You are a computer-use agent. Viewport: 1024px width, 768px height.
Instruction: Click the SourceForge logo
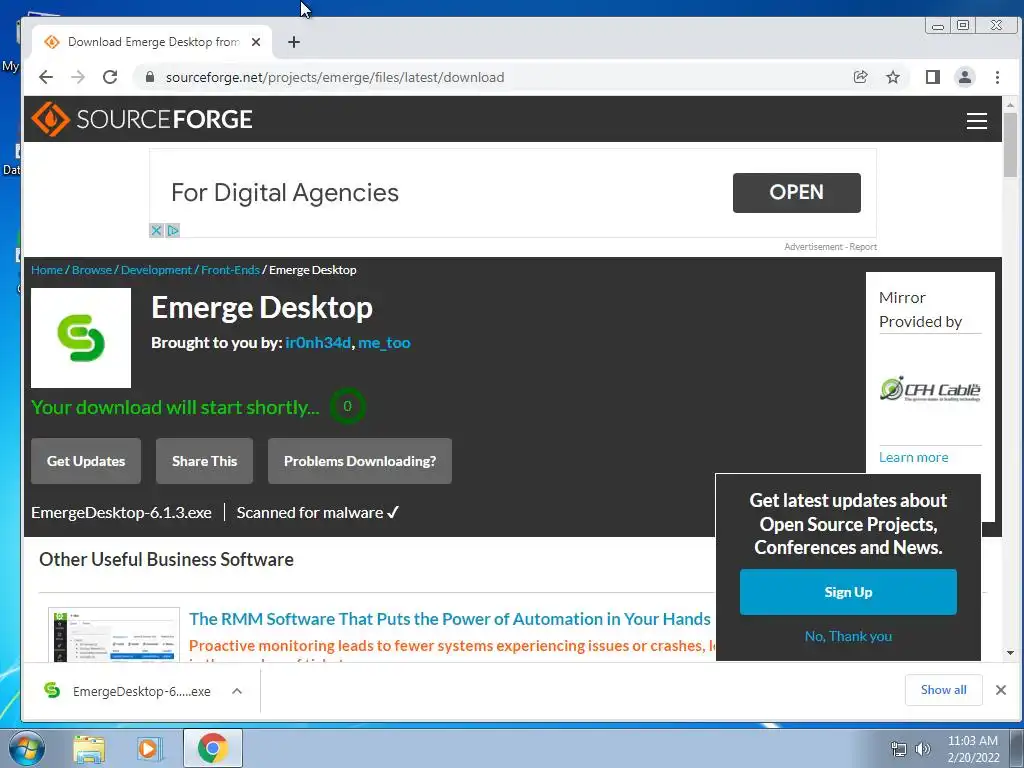coord(141,119)
